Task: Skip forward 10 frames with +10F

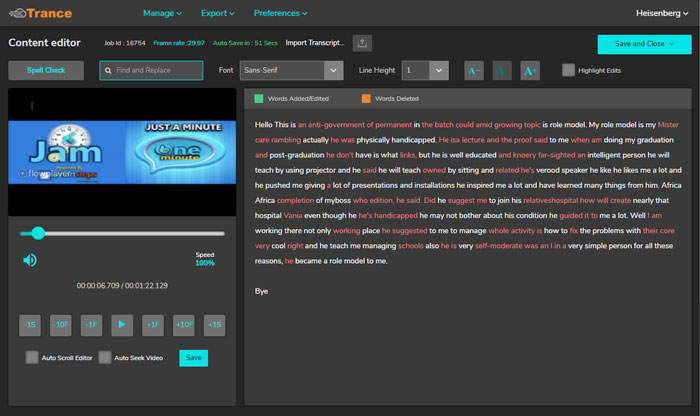Action: 183,325
